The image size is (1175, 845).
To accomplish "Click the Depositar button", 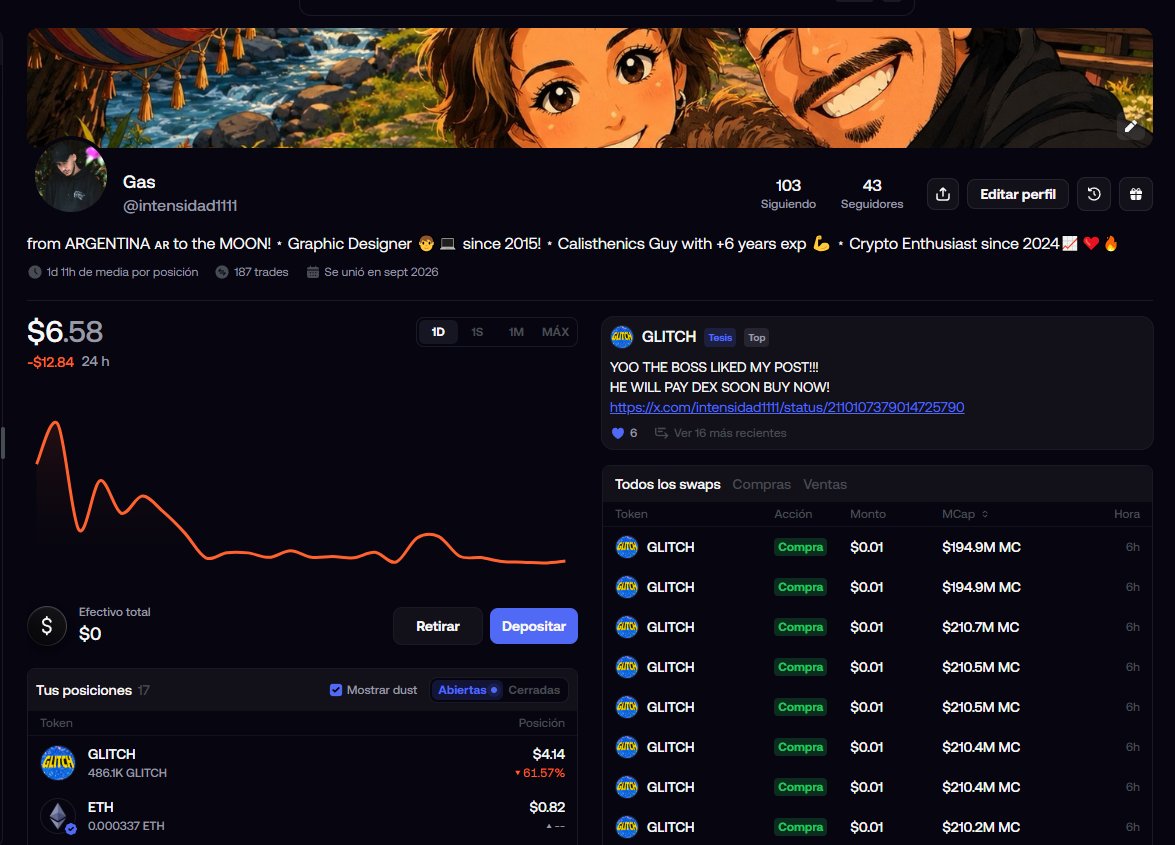I will [x=534, y=626].
